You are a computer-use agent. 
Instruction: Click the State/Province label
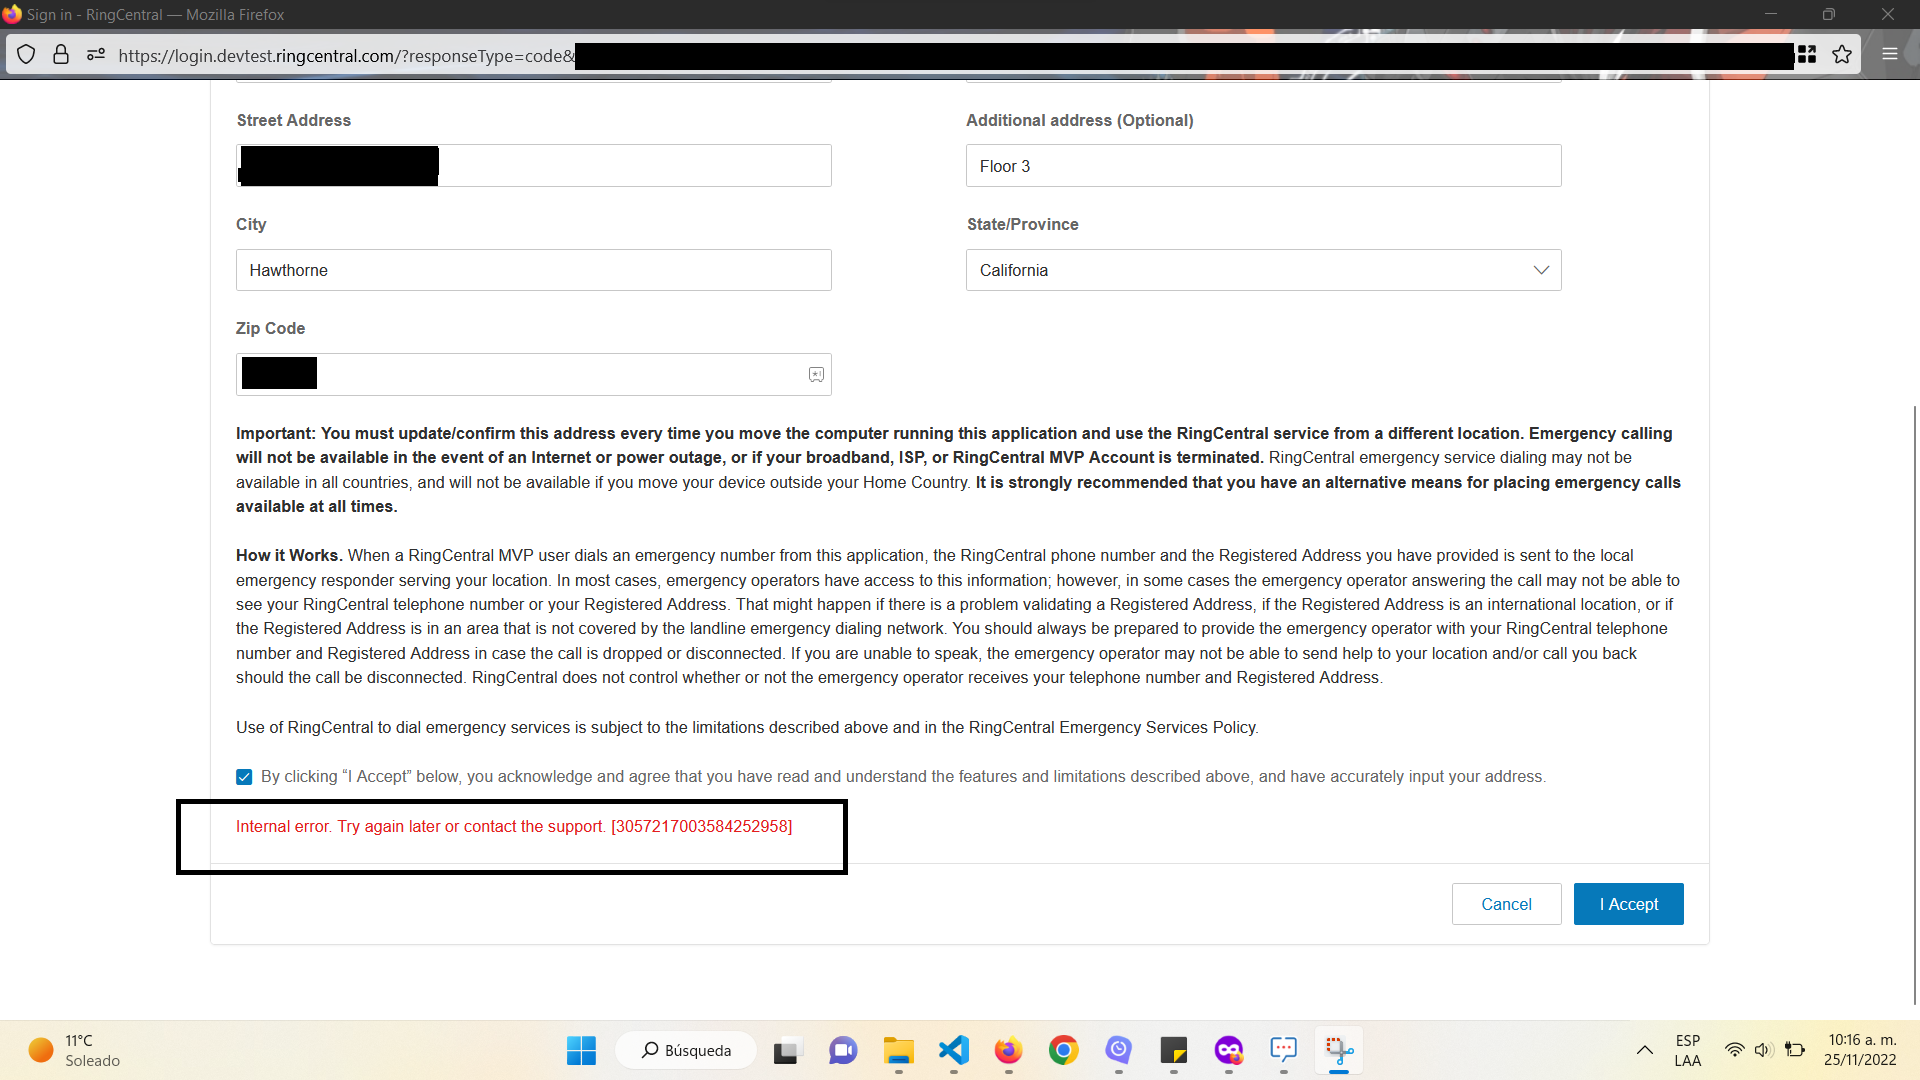[1022, 224]
